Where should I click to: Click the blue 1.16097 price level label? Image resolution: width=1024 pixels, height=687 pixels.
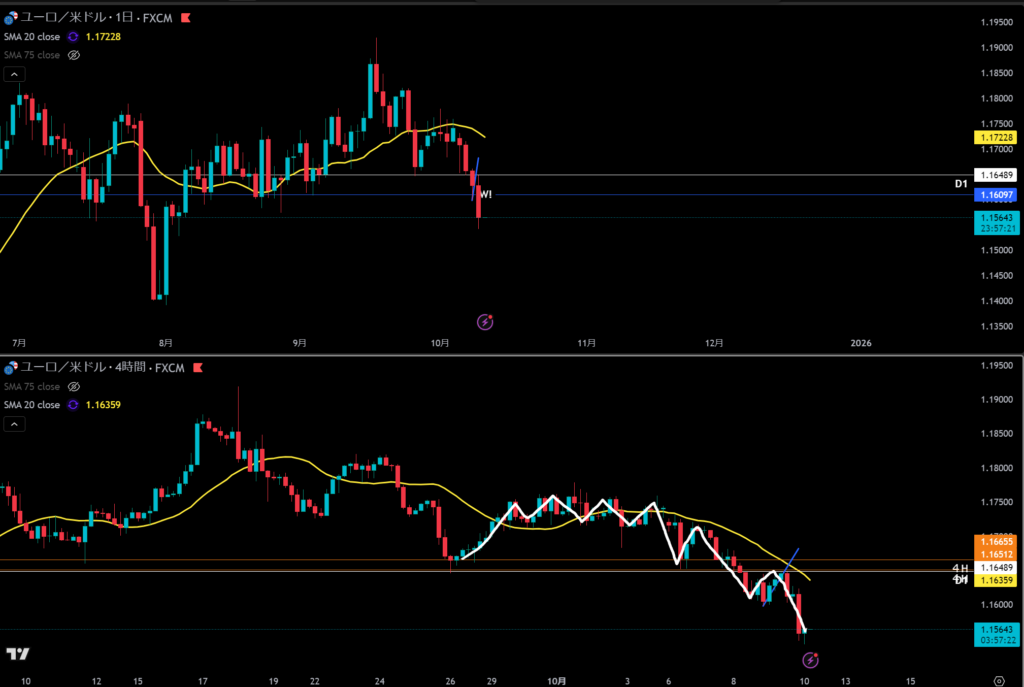(x=996, y=195)
